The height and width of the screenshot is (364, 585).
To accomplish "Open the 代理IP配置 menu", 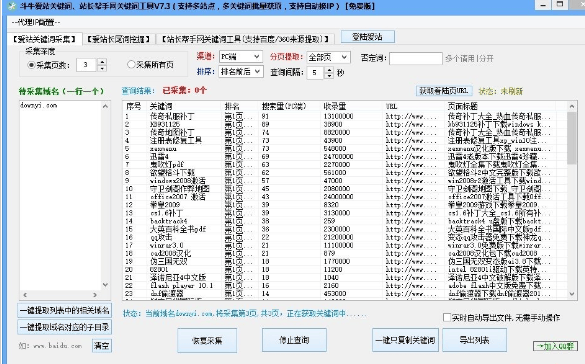I will tap(36, 22).
